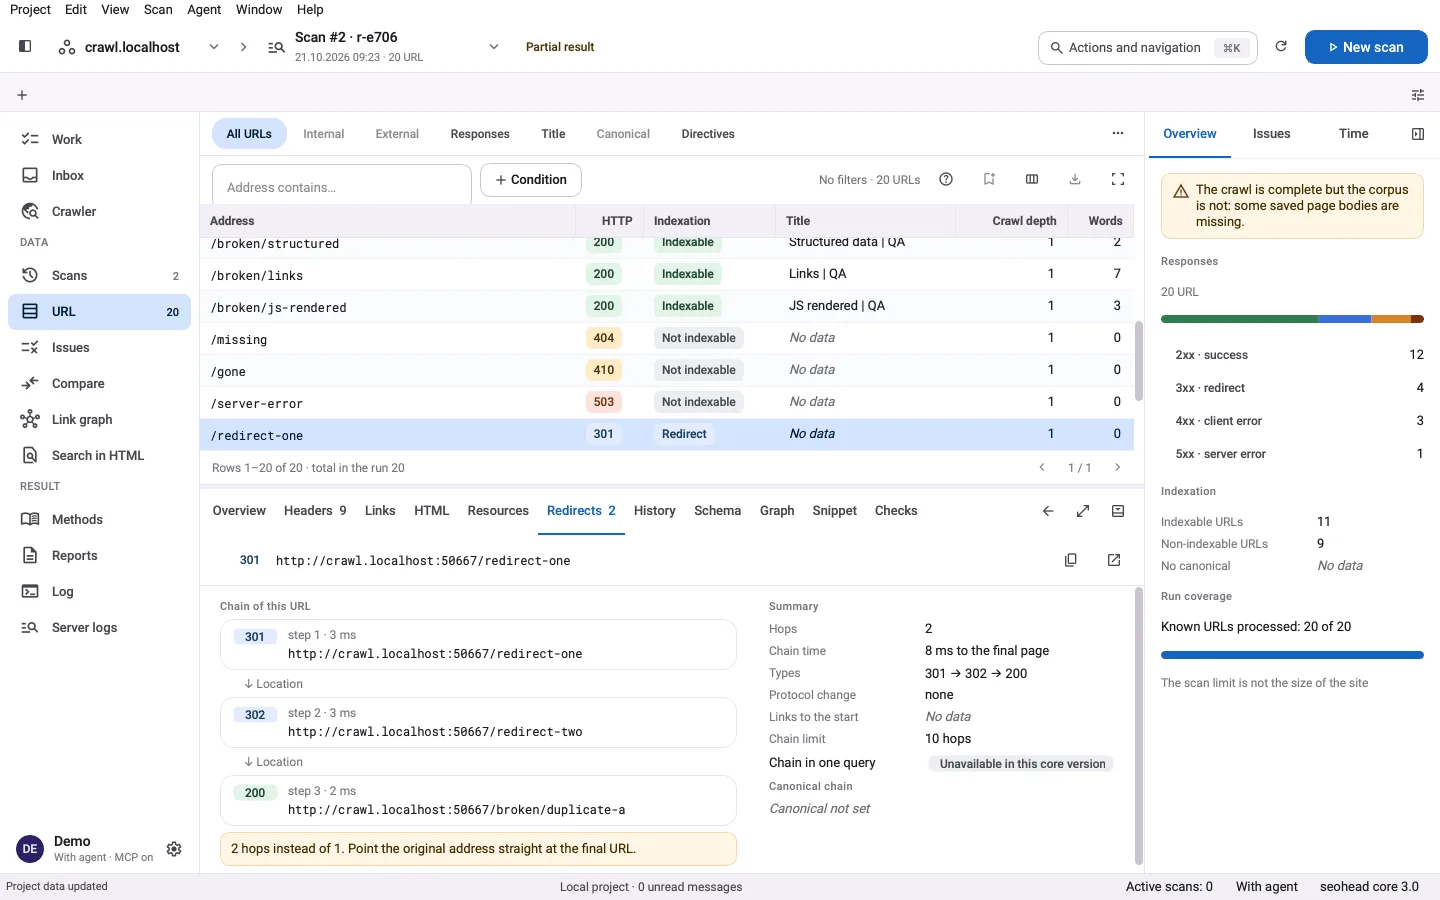The image size is (1440, 900).
Task: Open the crawl.localhost project dropdown
Action: pos(214,47)
